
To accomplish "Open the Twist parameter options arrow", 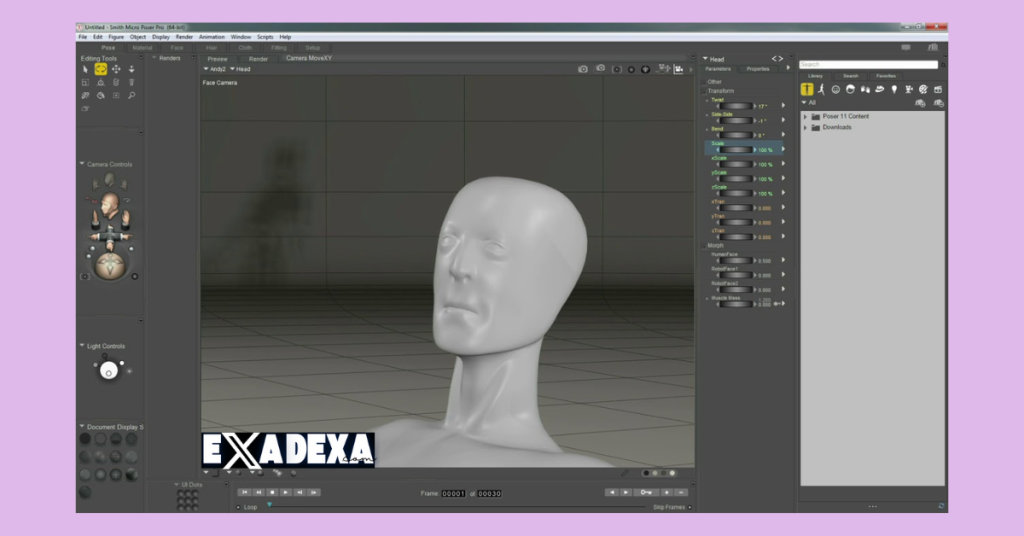I will (784, 105).
